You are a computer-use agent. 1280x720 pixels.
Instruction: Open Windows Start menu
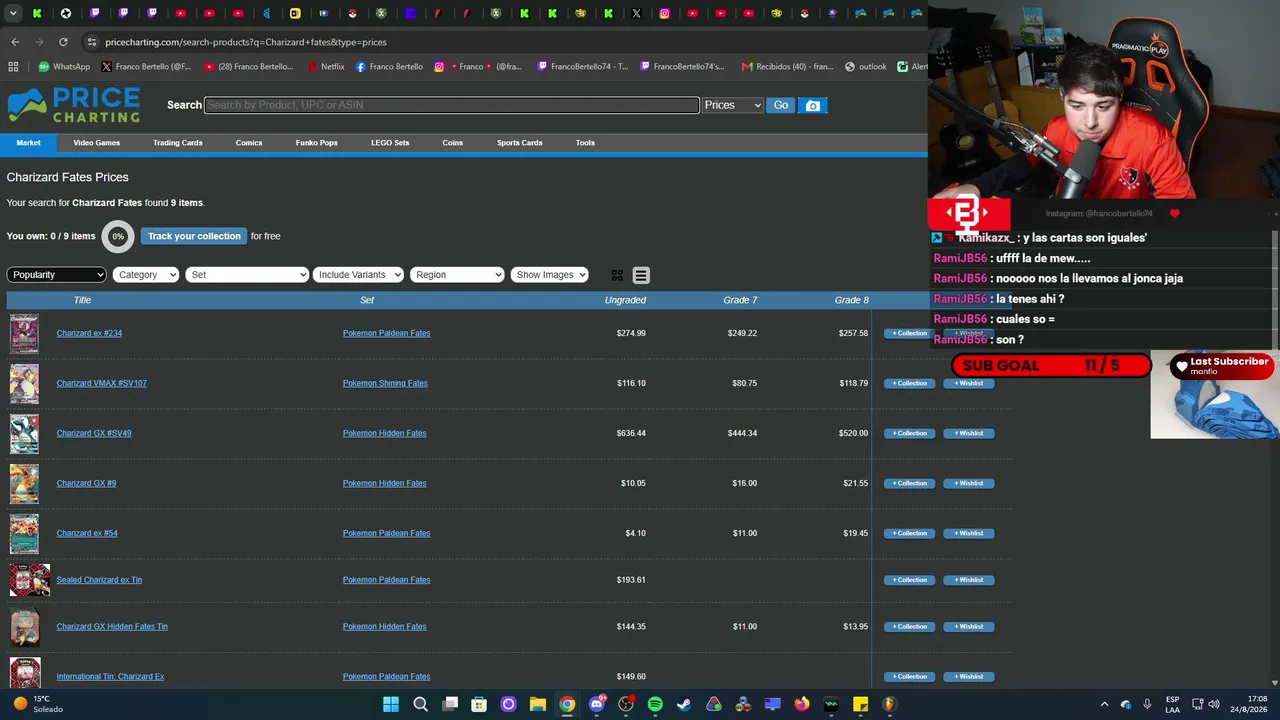click(391, 704)
